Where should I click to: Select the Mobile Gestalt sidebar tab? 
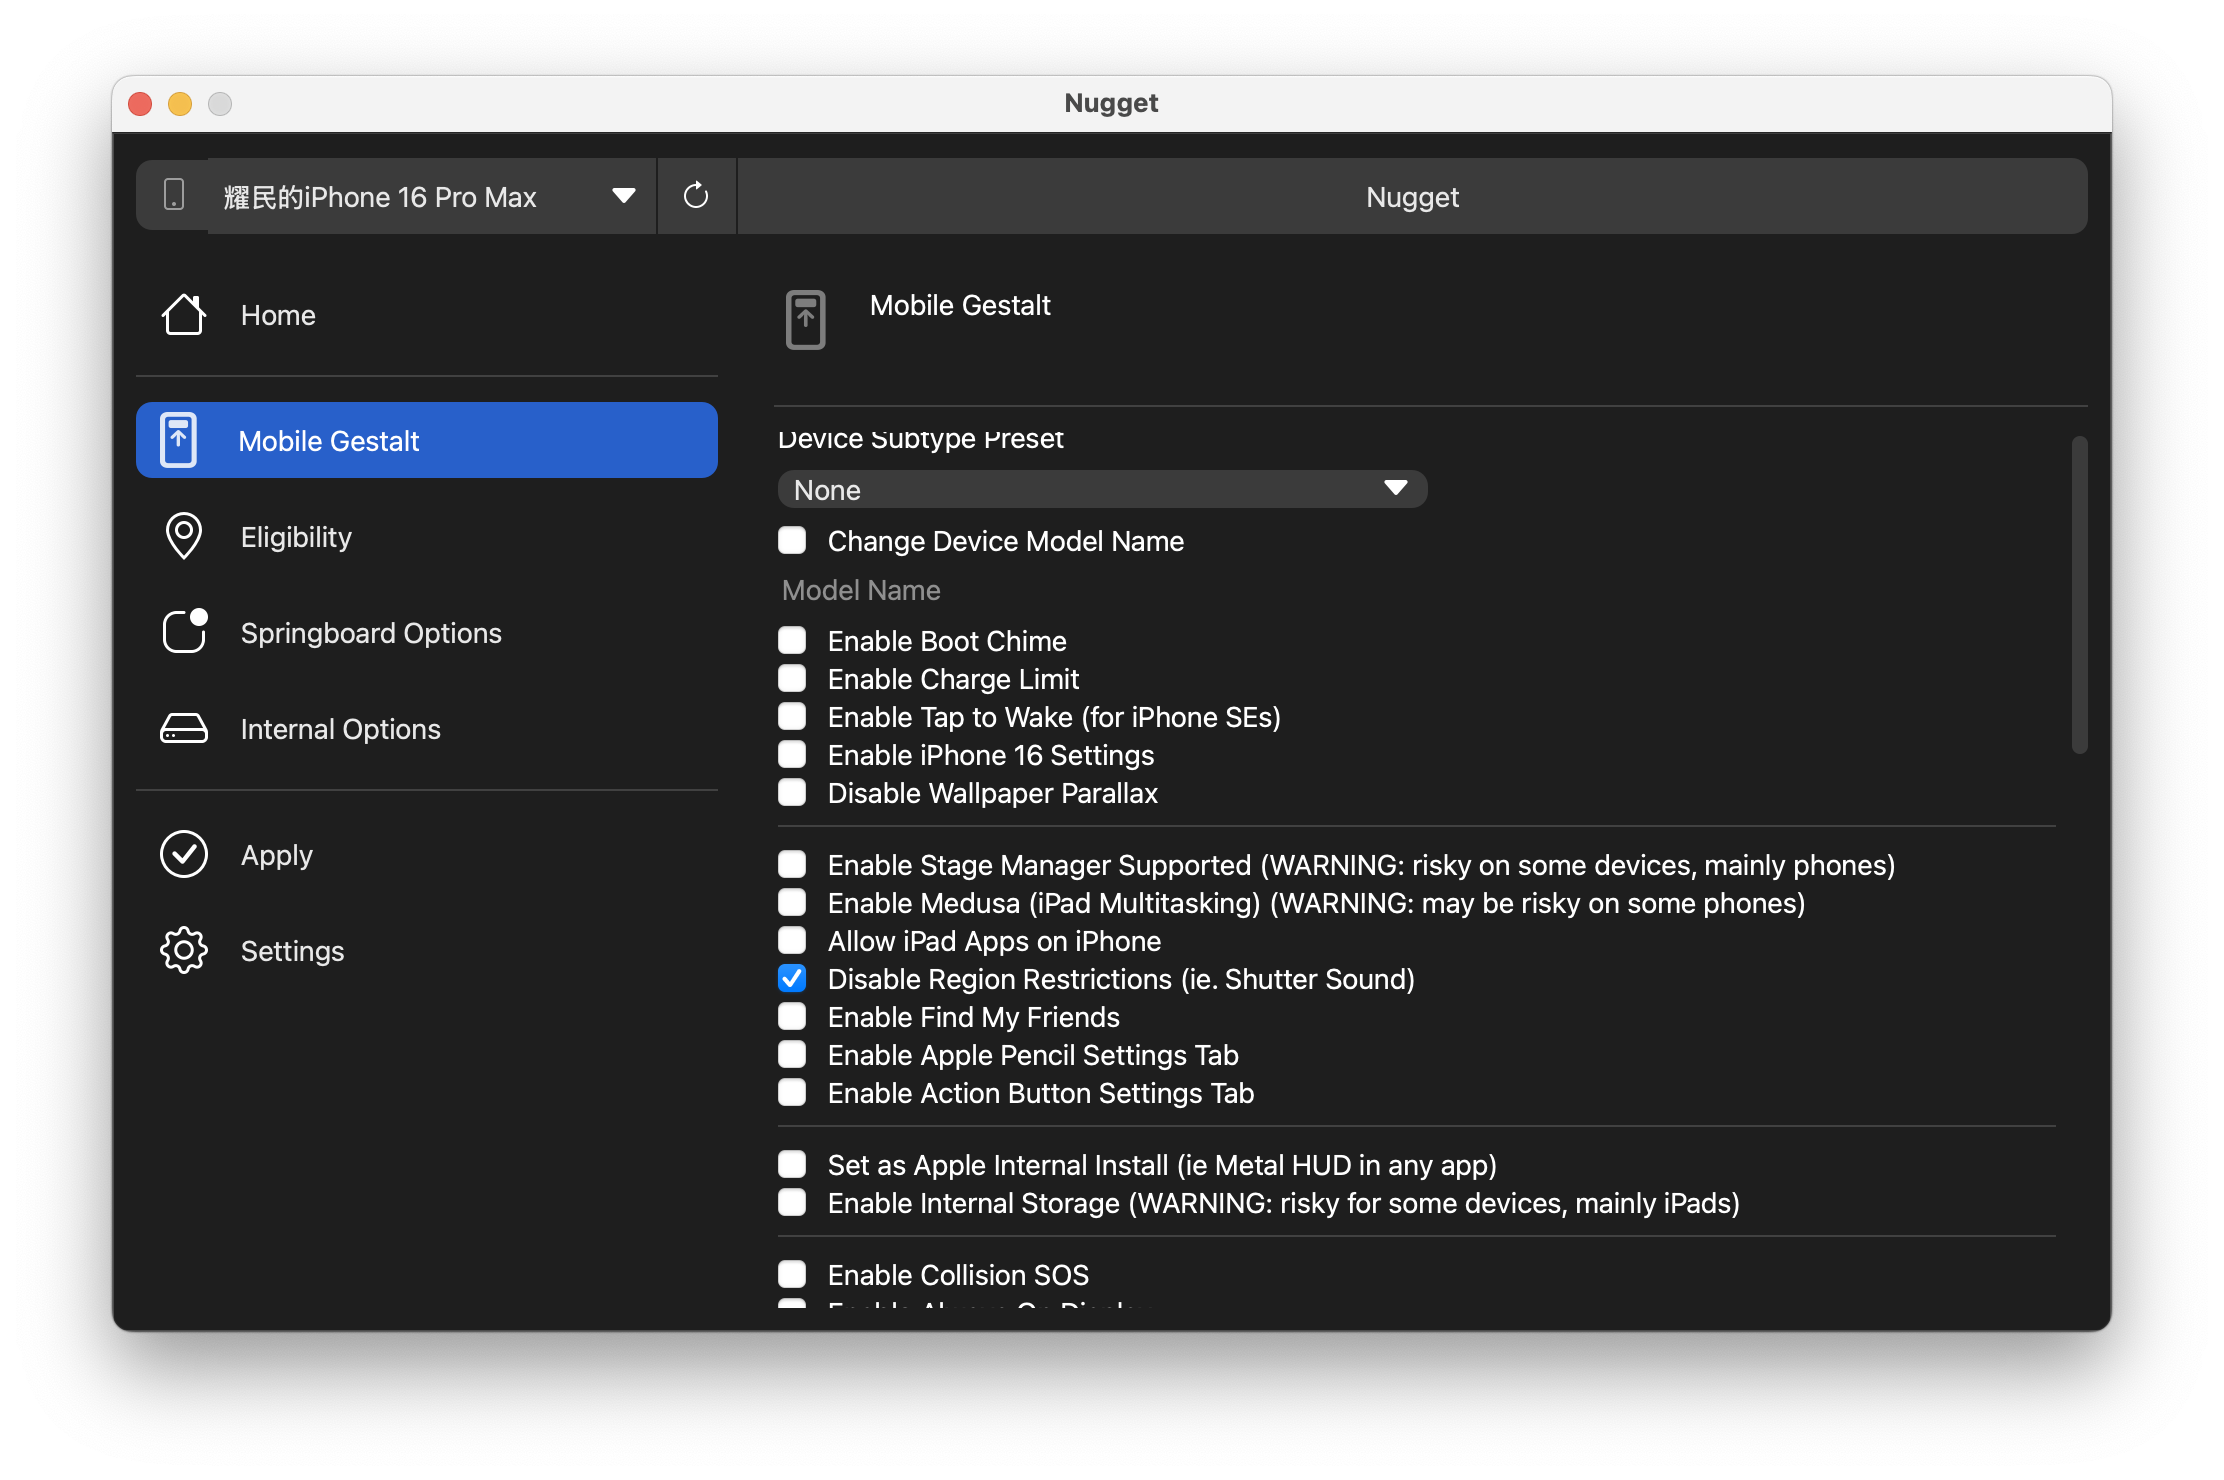tap(426, 440)
